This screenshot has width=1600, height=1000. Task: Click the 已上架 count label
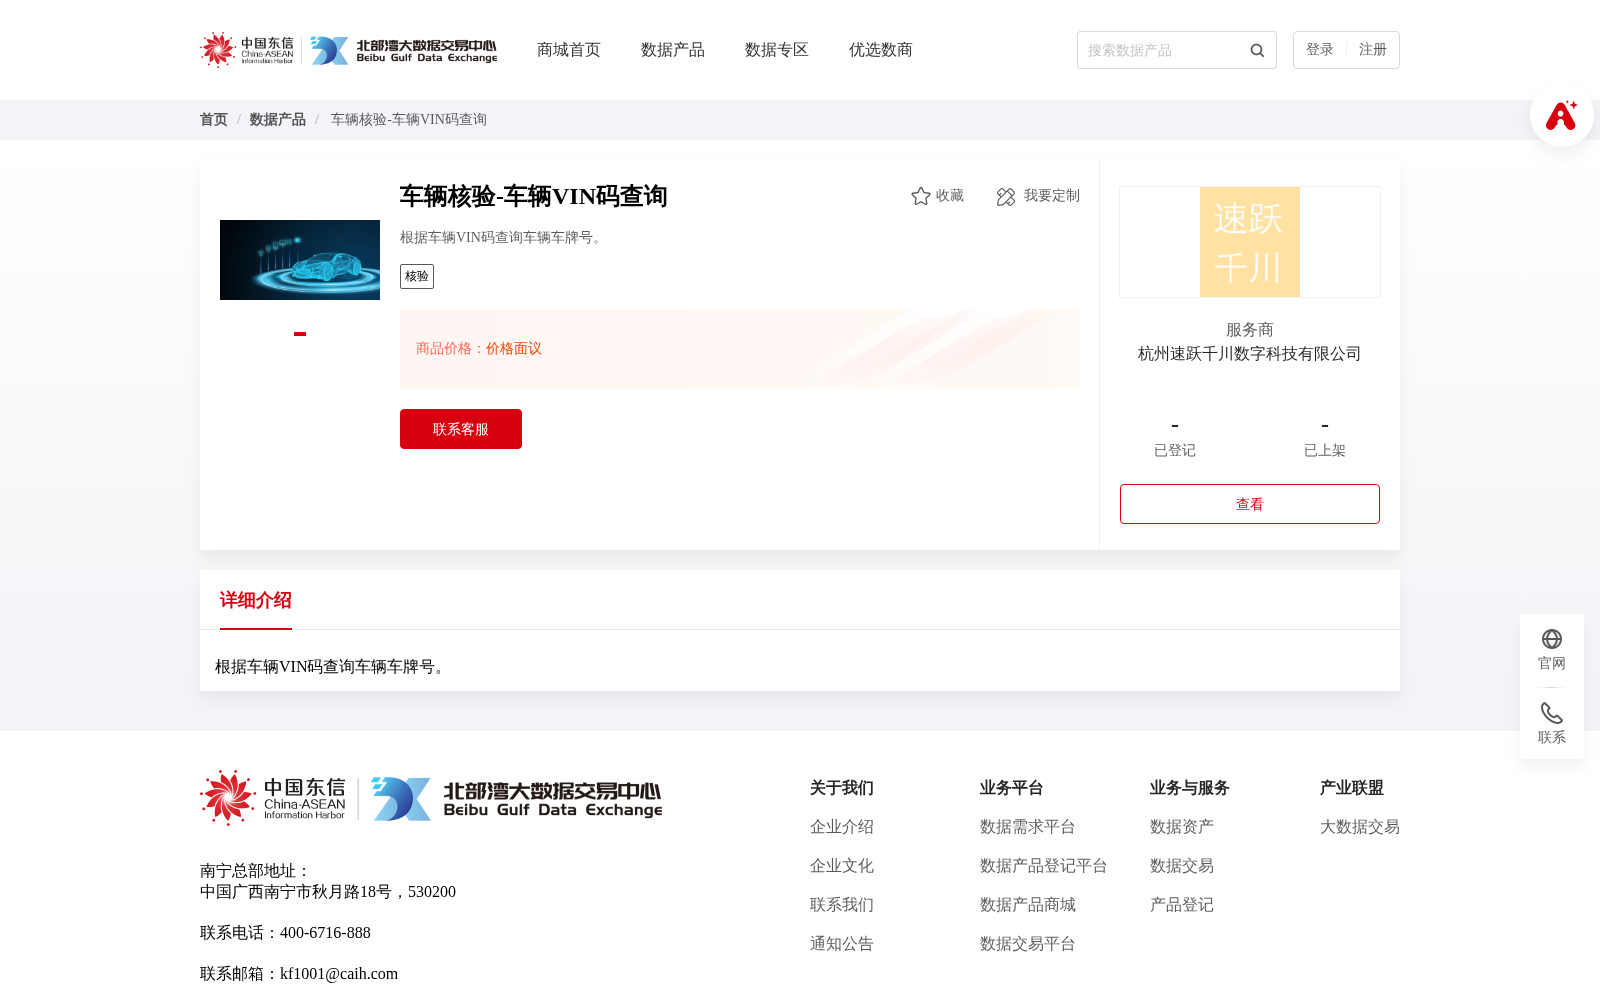pyautogui.click(x=1325, y=451)
